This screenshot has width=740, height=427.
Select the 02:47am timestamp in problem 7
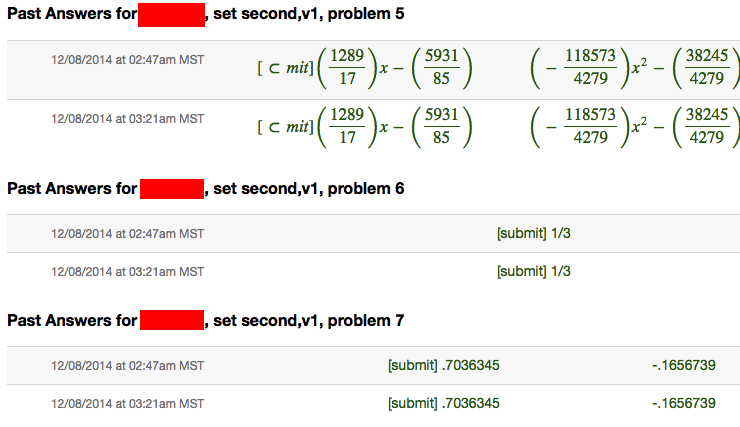pos(127,366)
